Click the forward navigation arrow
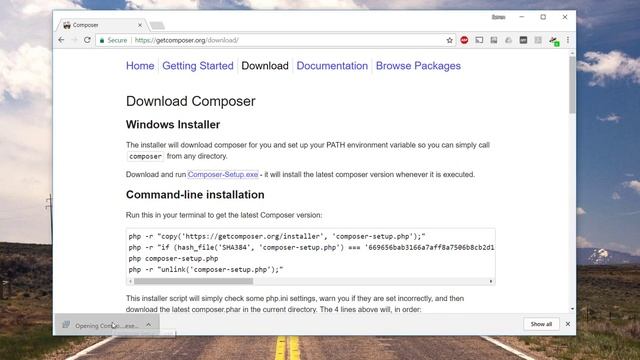Viewport: 640px width, 360px height. tap(74, 40)
